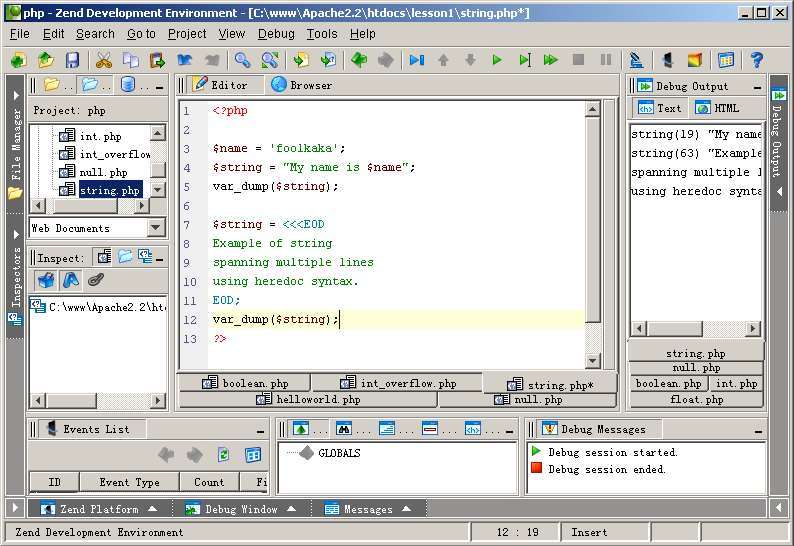Click the blue Step Over debug icon
794x546 pixels.
pos(417,60)
